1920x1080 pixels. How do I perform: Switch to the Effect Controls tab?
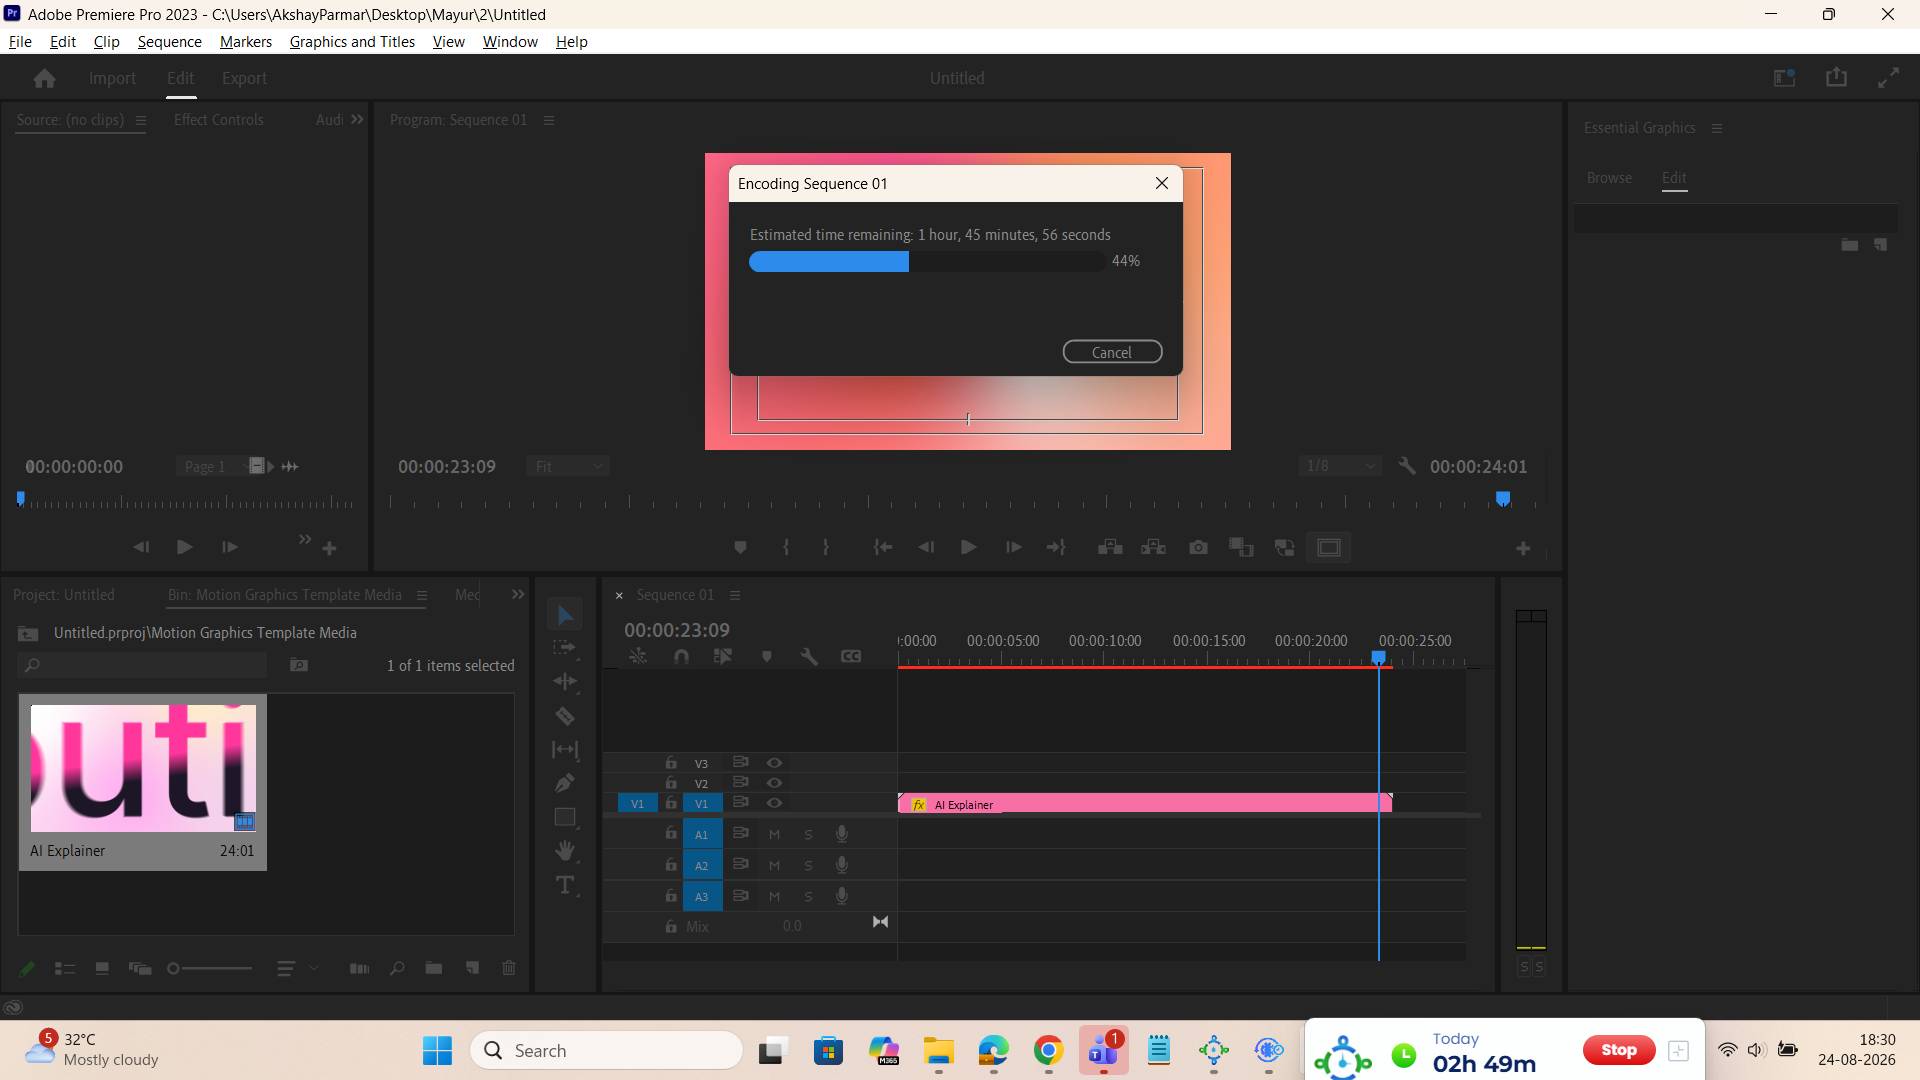pos(218,119)
